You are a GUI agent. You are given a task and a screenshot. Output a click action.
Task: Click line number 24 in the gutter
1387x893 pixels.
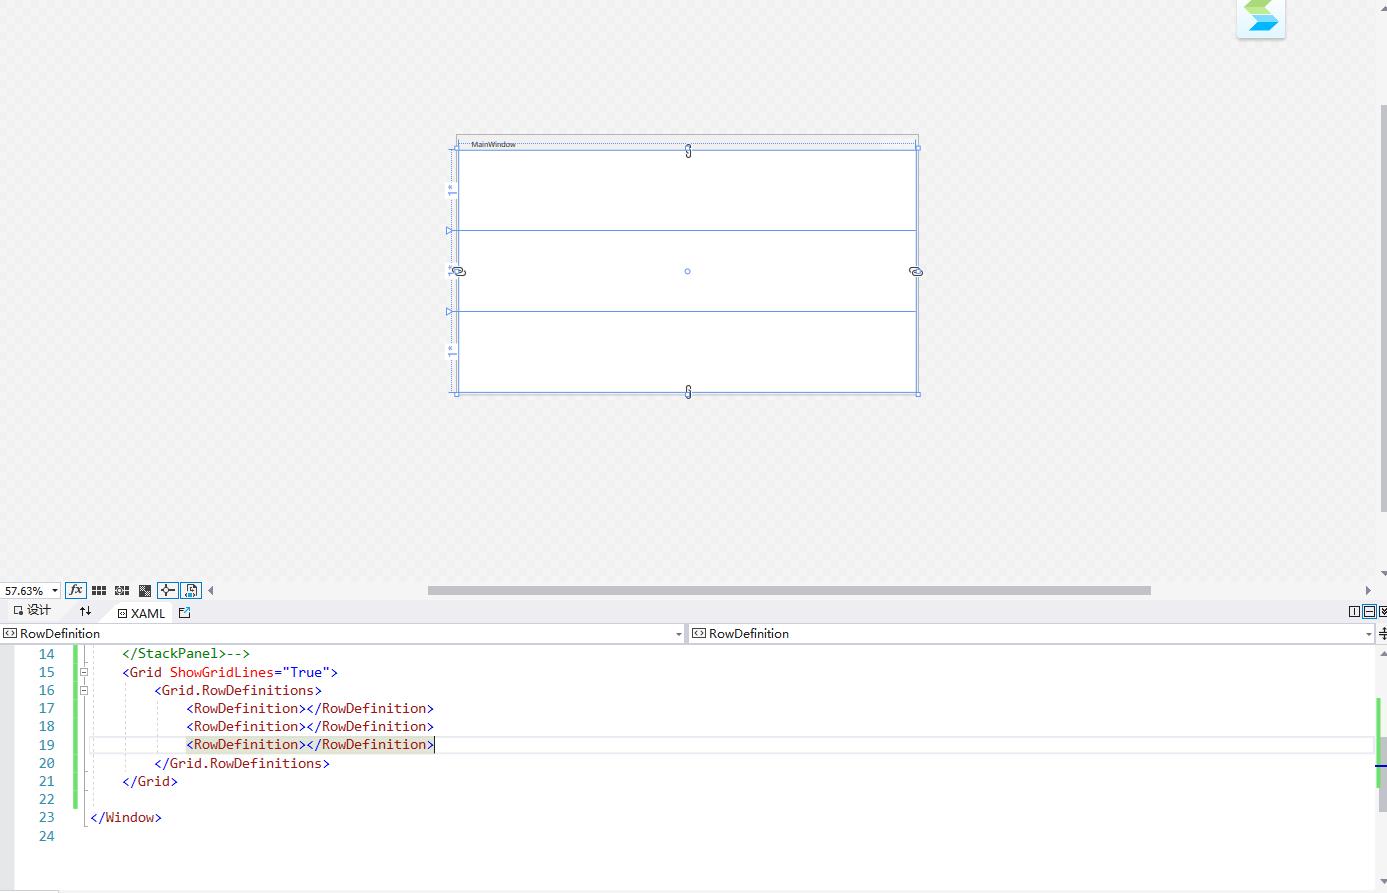point(46,836)
